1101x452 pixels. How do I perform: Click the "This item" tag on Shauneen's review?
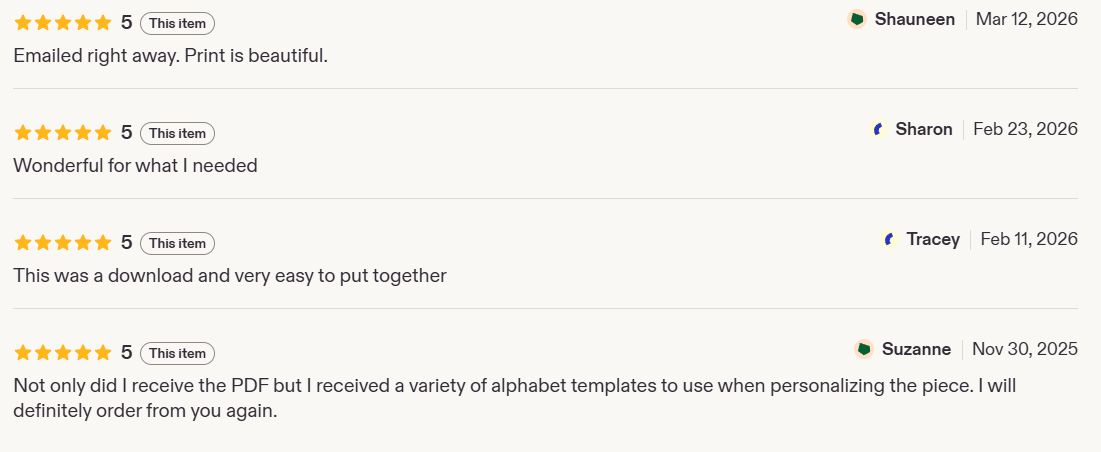click(x=177, y=23)
